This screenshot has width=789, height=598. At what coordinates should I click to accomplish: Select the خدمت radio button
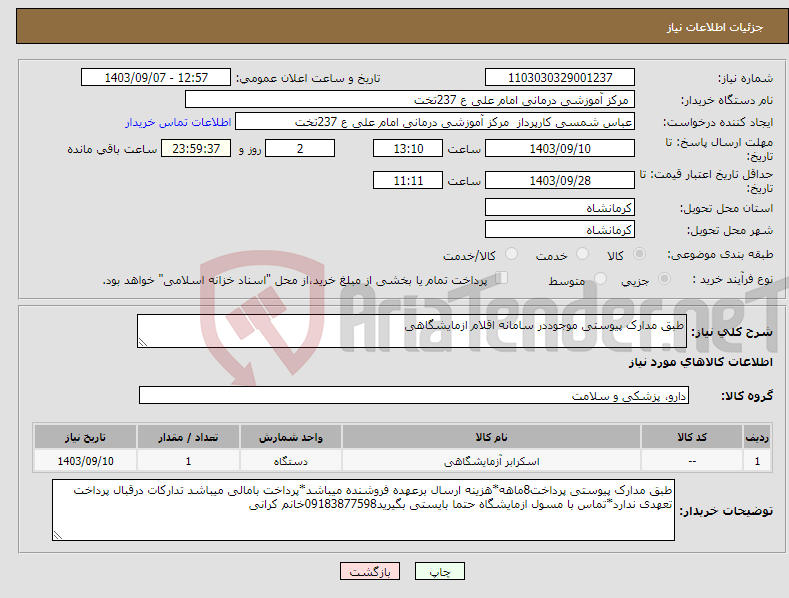point(582,254)
